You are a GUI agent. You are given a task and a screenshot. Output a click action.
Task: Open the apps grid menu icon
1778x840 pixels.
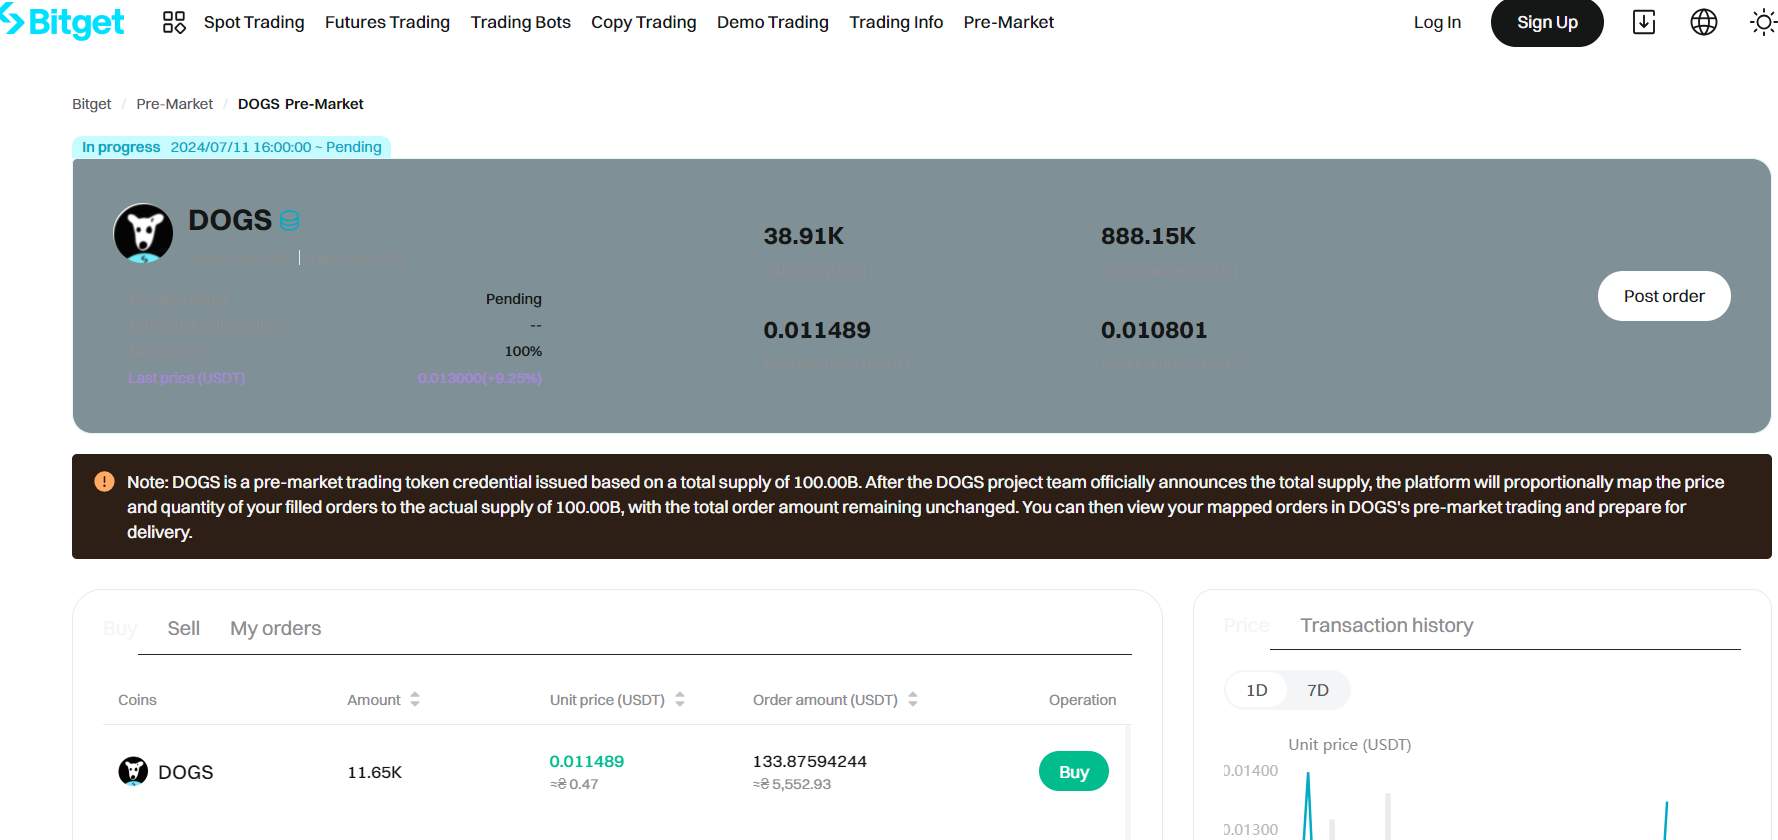174,22
